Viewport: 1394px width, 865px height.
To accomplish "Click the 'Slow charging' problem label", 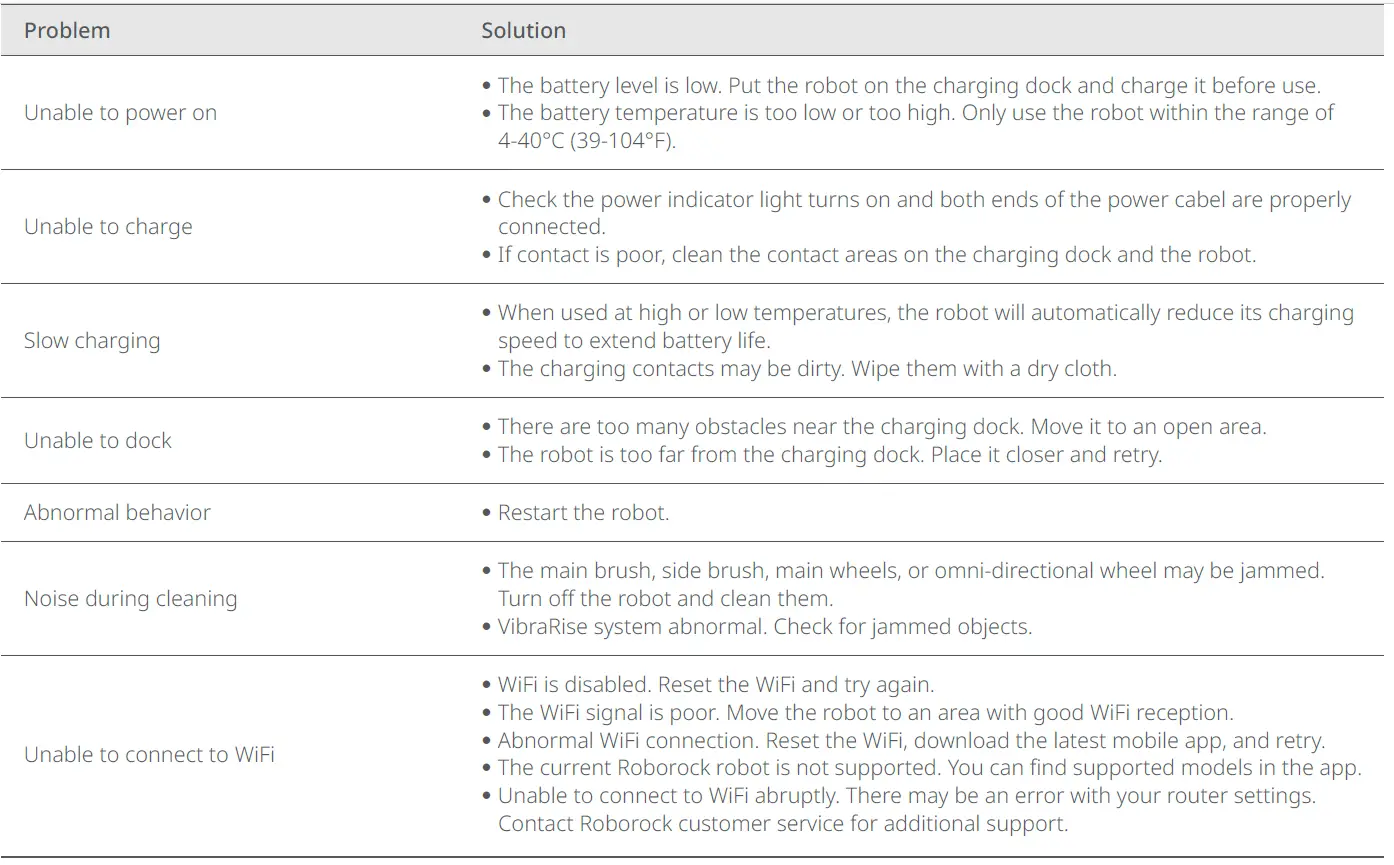I will [x=92, y=341].
